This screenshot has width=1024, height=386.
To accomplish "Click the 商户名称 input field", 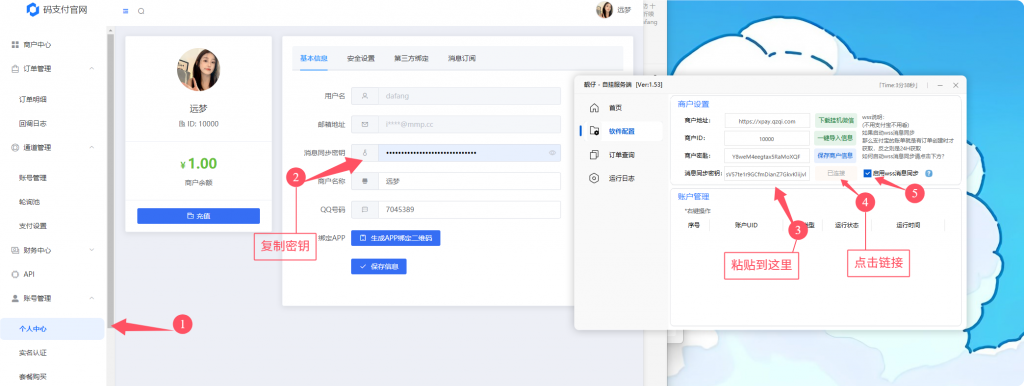I will [x=456, y=181].
